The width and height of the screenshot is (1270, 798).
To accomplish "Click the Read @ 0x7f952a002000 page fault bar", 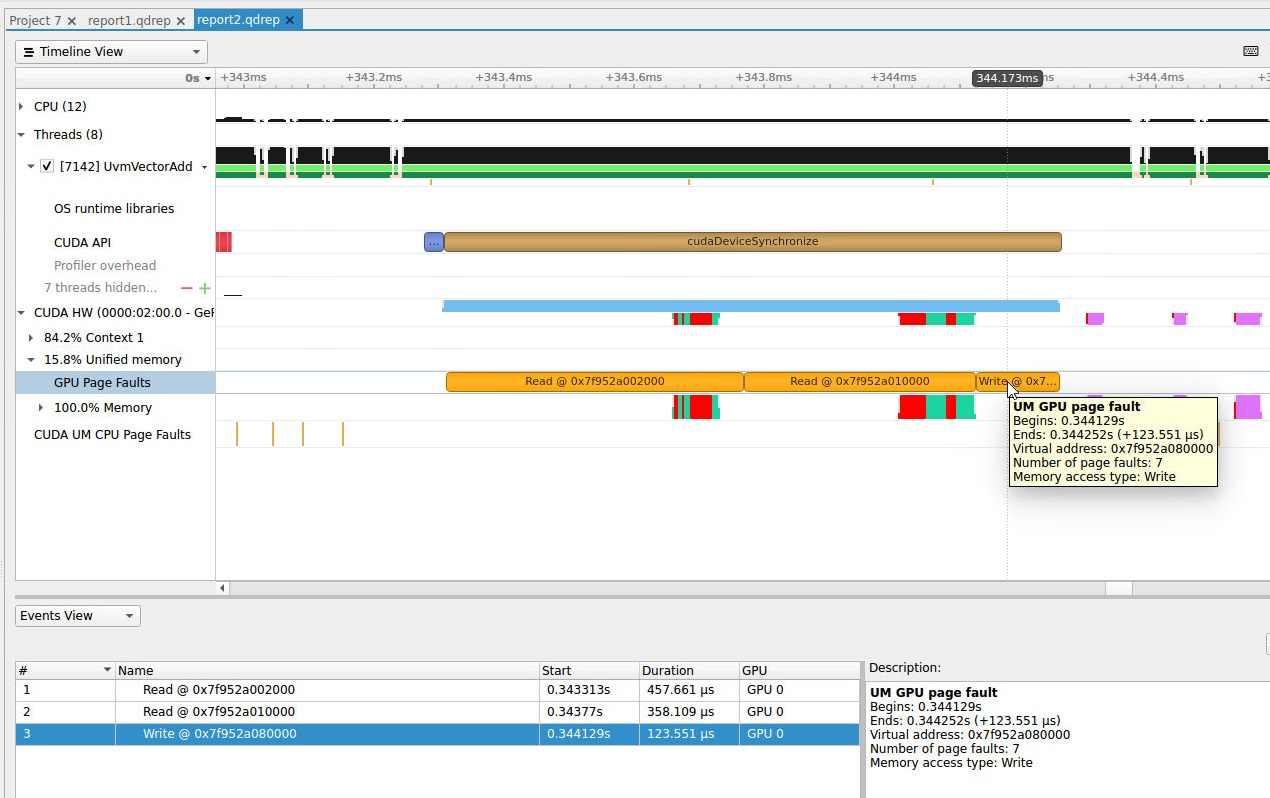I will 595,381.
